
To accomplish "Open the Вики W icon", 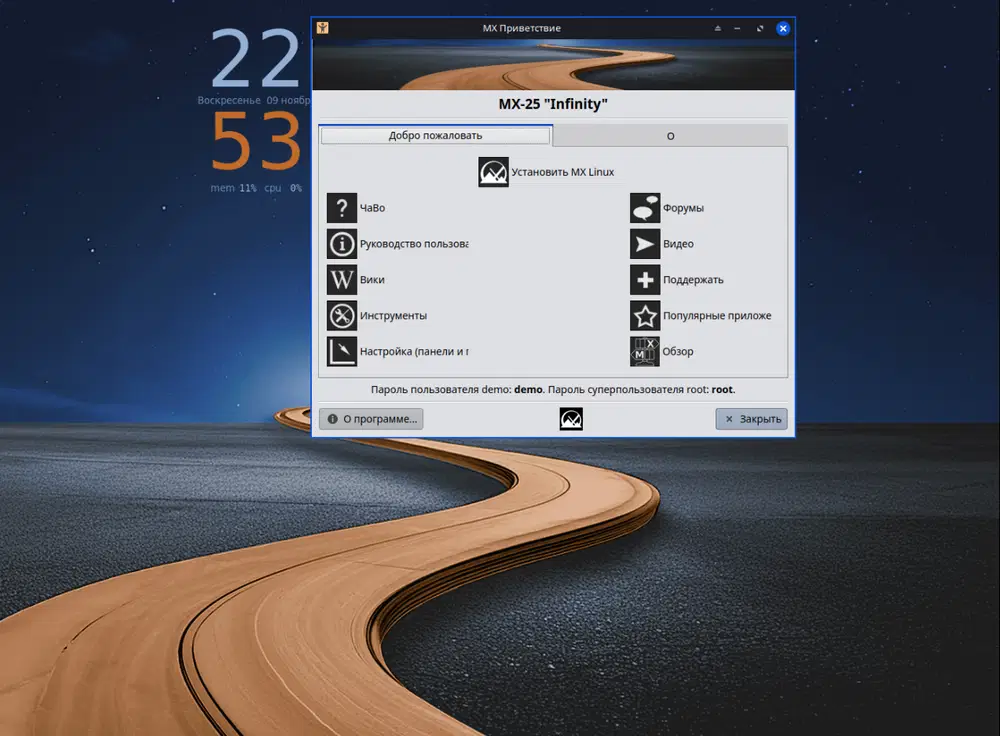I will click(342, 279).
